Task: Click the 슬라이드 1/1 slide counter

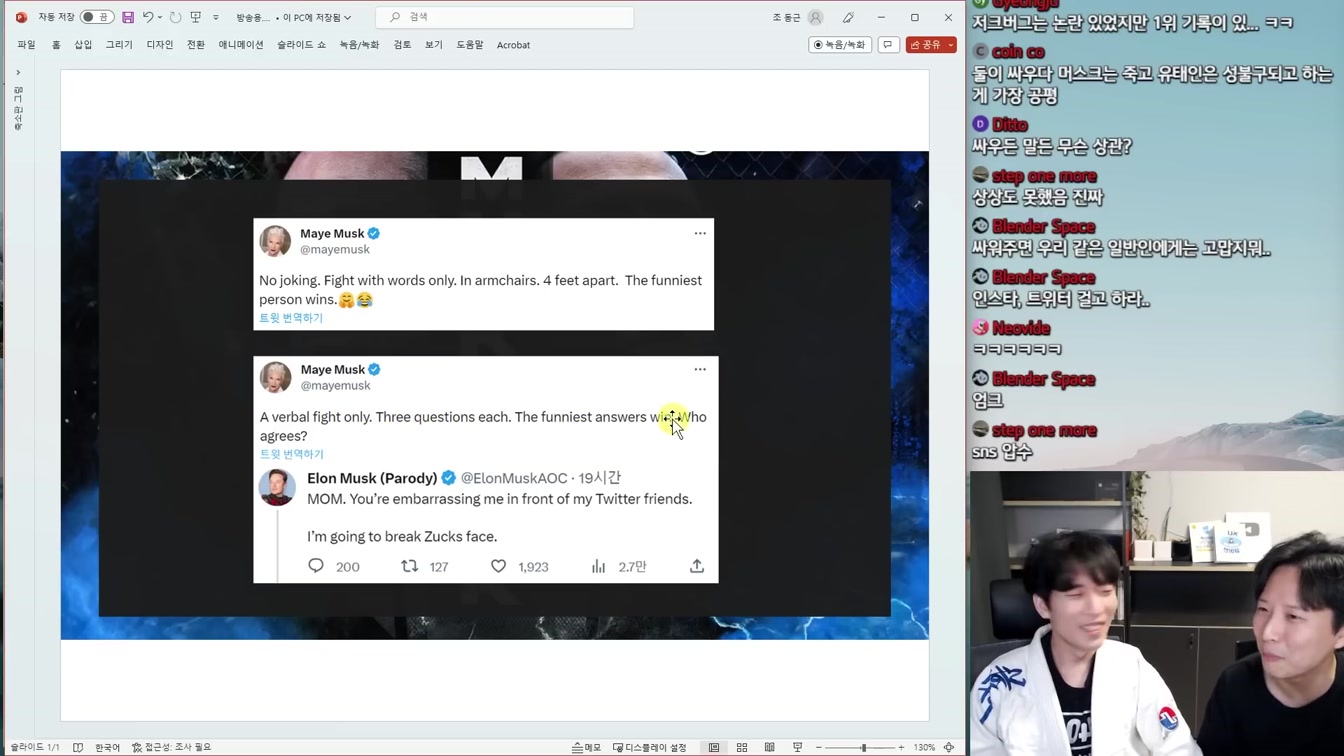Action: click(x=35, y=747)
